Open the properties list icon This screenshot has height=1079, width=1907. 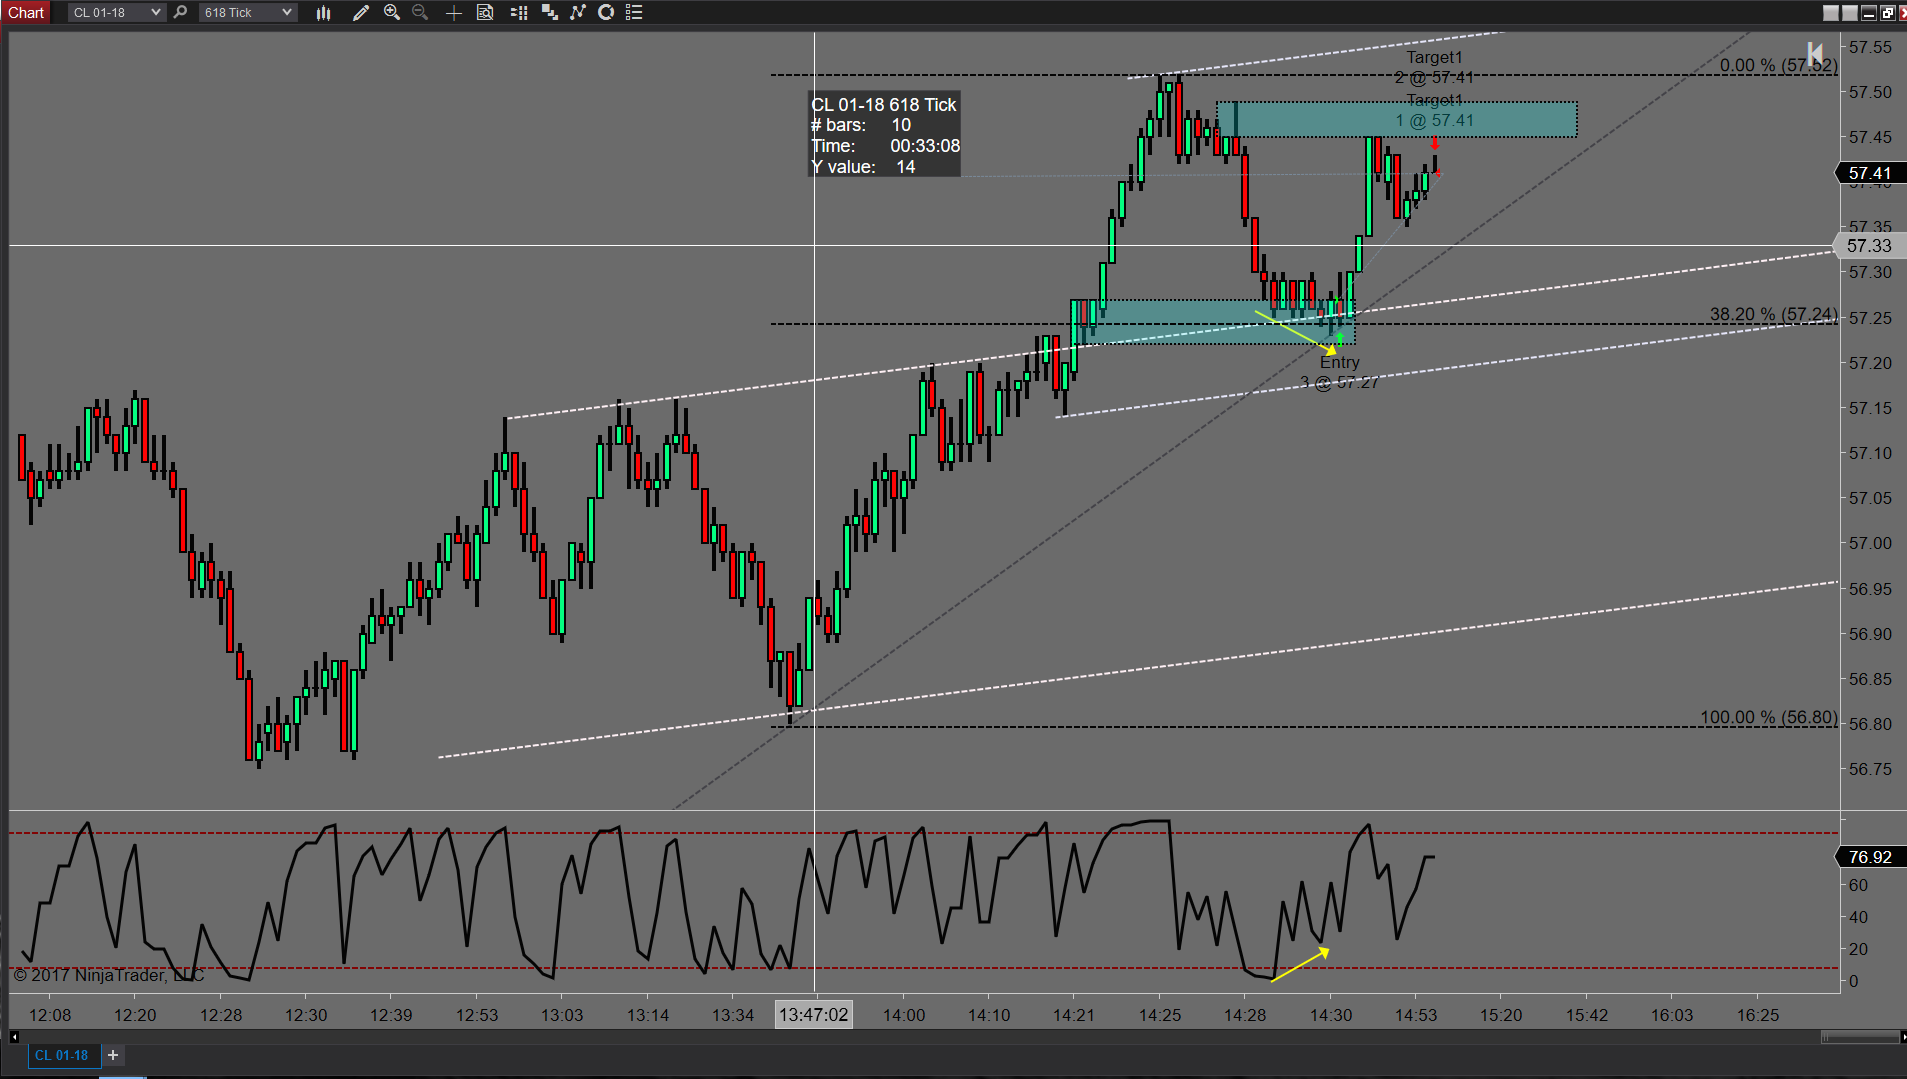point(634,12)
